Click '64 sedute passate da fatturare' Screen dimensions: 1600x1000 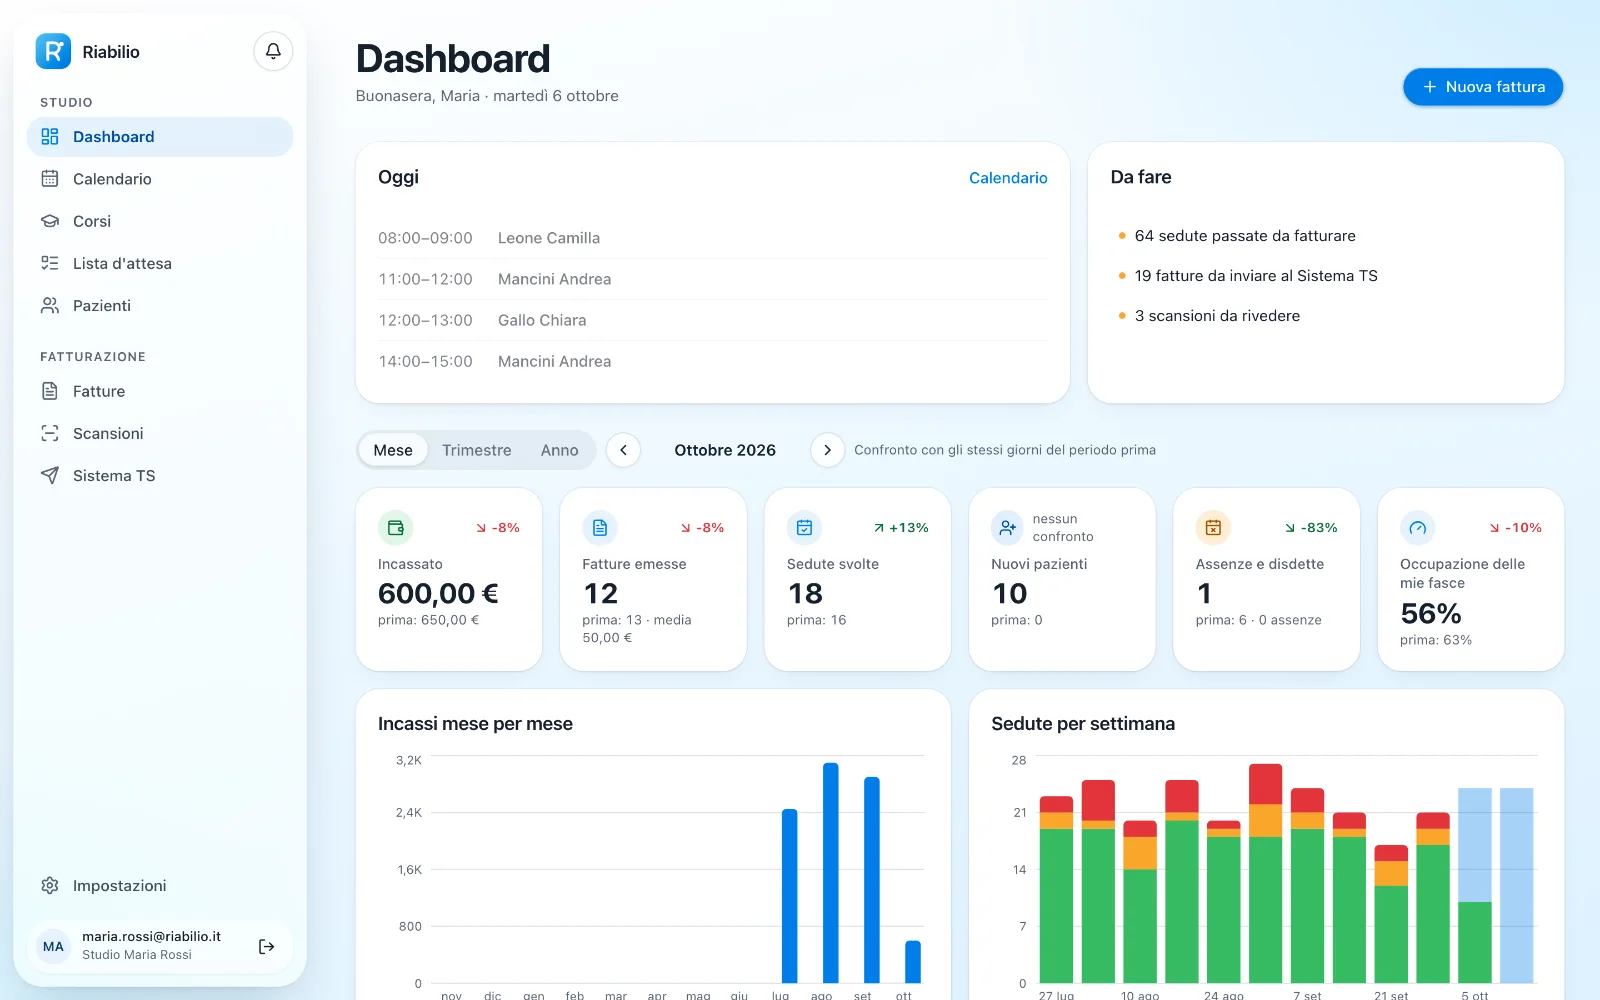[1245, 236]
